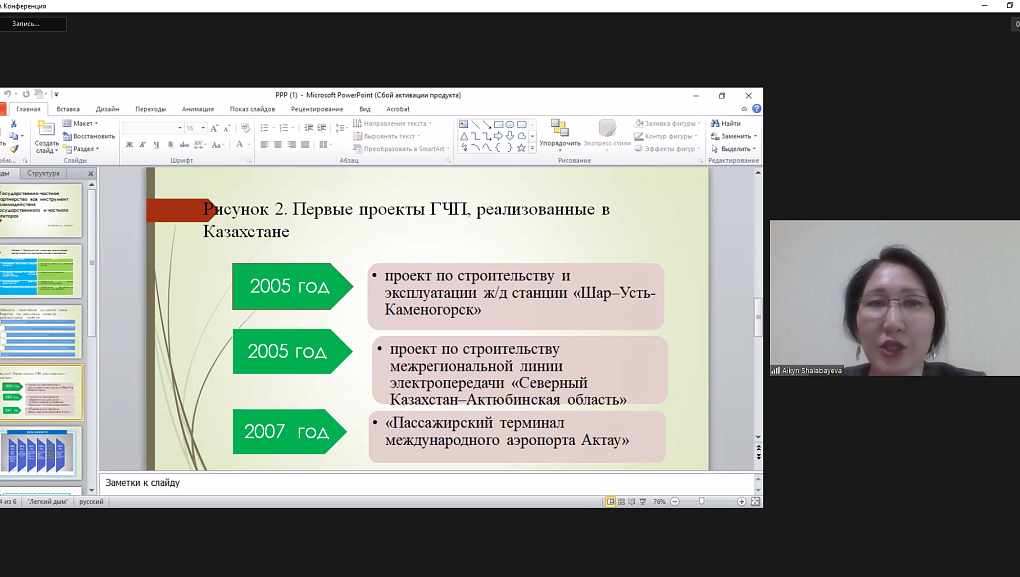Viewport: 1020px width, 577px height.
Task: Open the Дизайн ribbon tab
Action: 107,109
